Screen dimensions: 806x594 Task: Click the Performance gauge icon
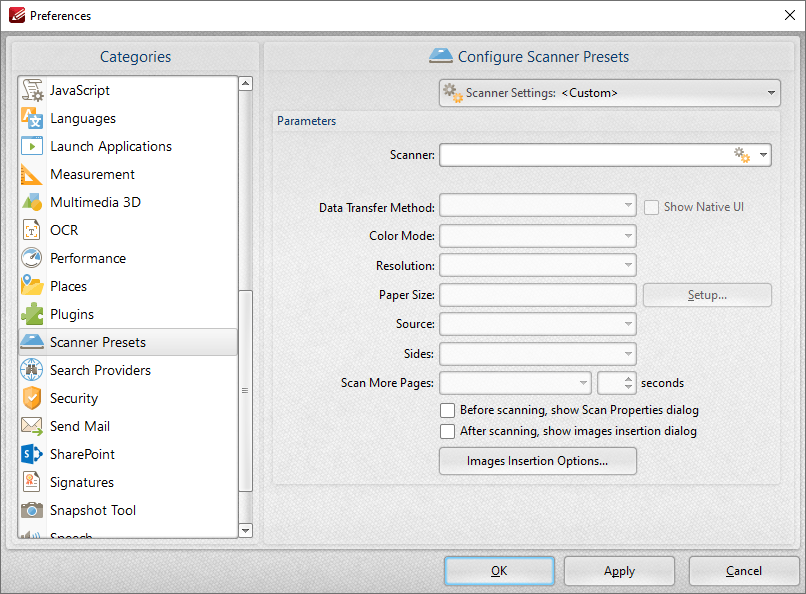click(32, 258)
